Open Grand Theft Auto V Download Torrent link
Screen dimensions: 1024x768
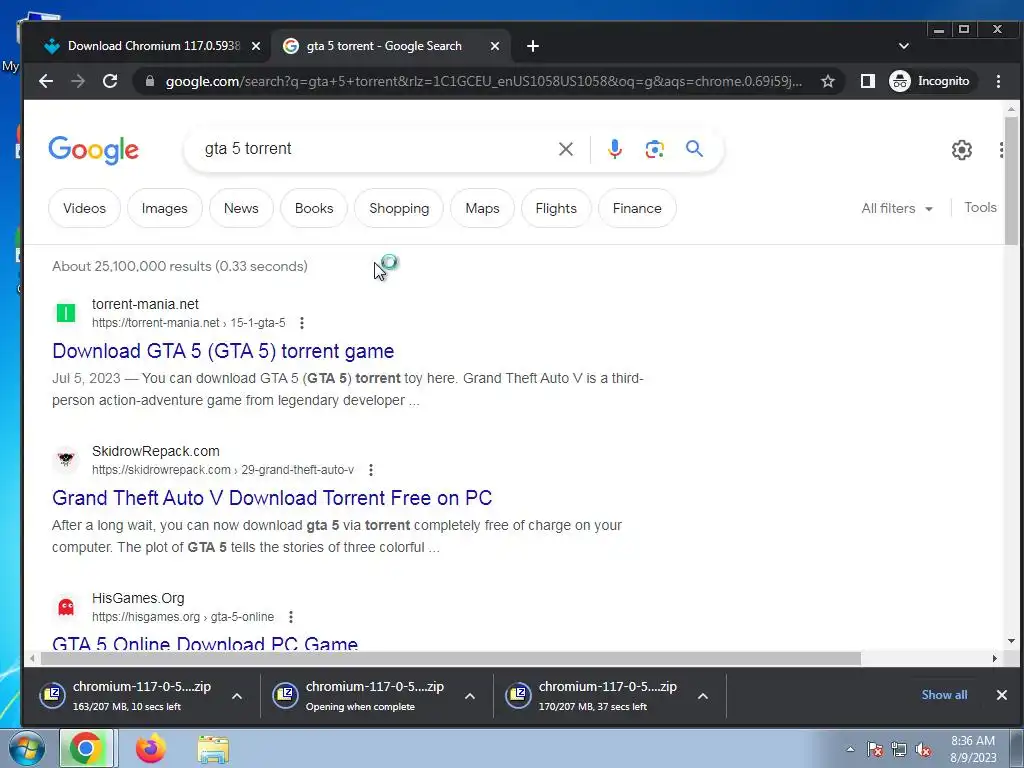click(x=272, y=498)
